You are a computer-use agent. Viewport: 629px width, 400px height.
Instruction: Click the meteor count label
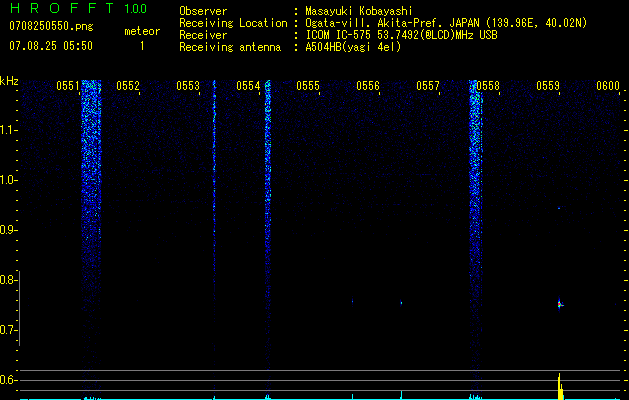pyautogui.click(x=142, y=31)
